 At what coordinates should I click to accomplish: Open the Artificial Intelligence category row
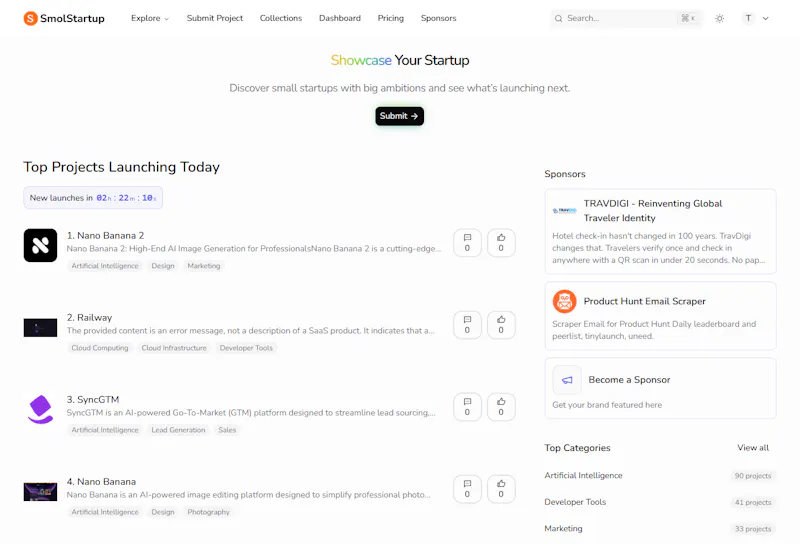coord(660,476)
